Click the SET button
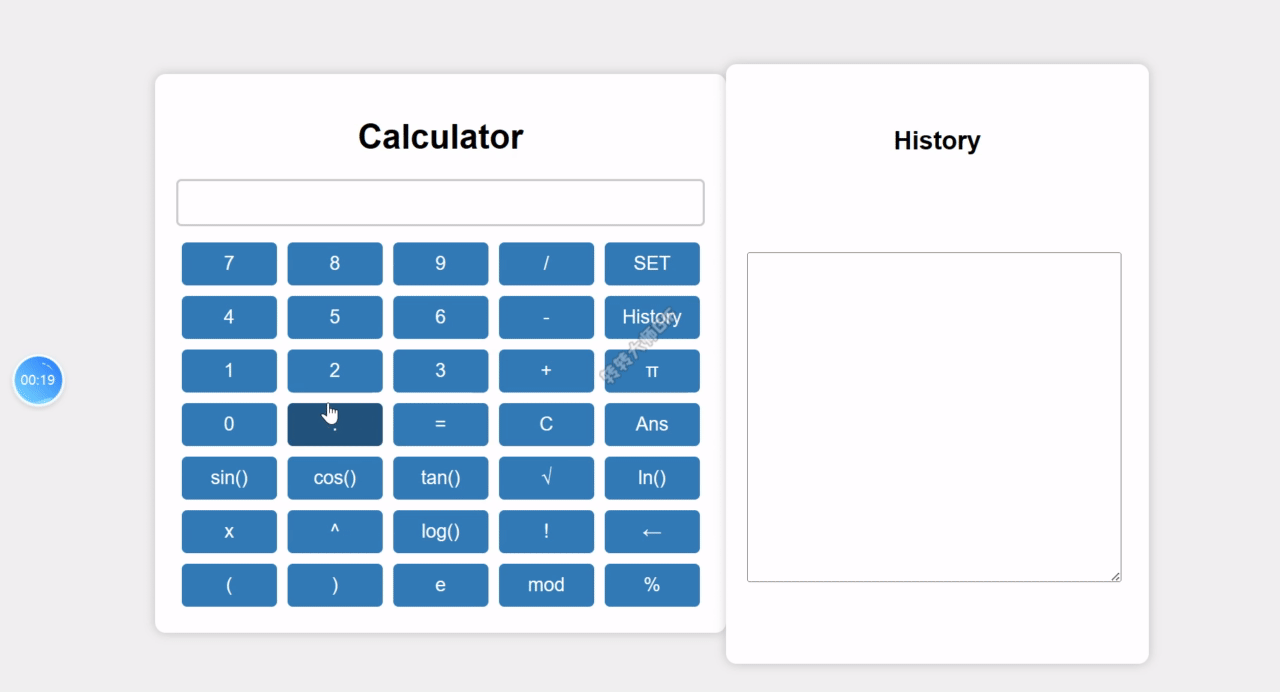 652,263
